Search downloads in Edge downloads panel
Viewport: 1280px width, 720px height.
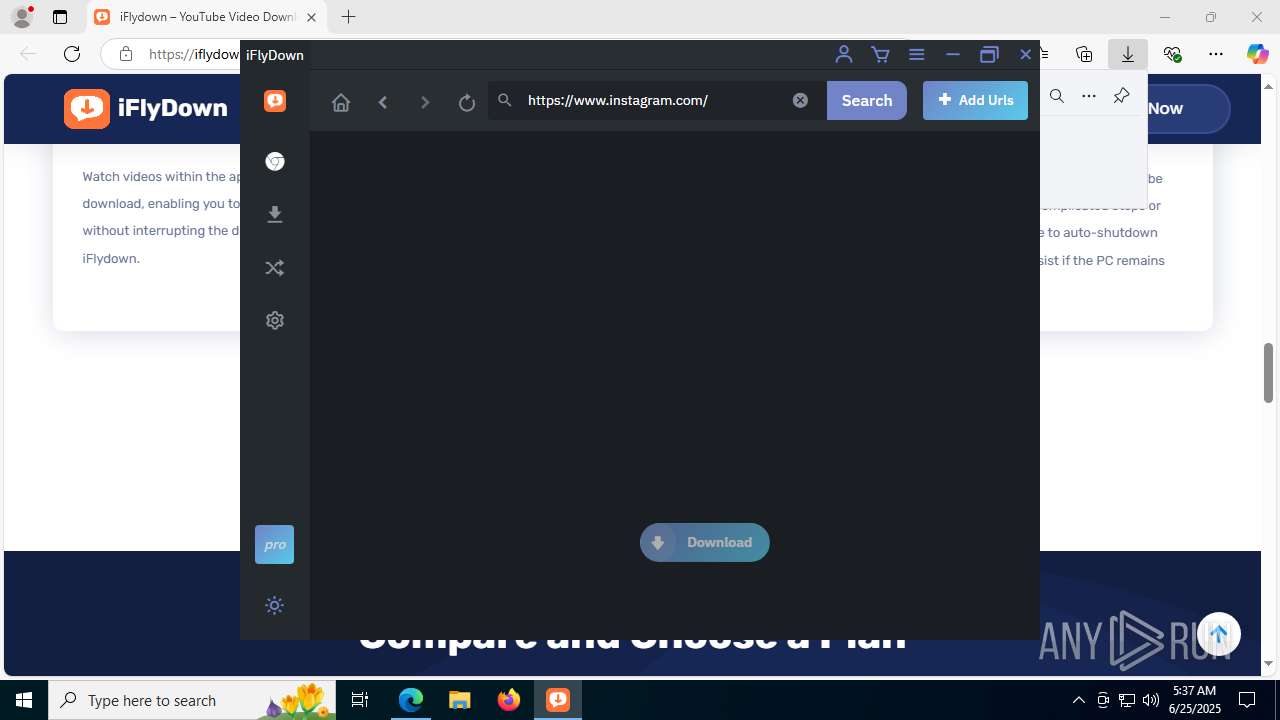(1057, 96)
